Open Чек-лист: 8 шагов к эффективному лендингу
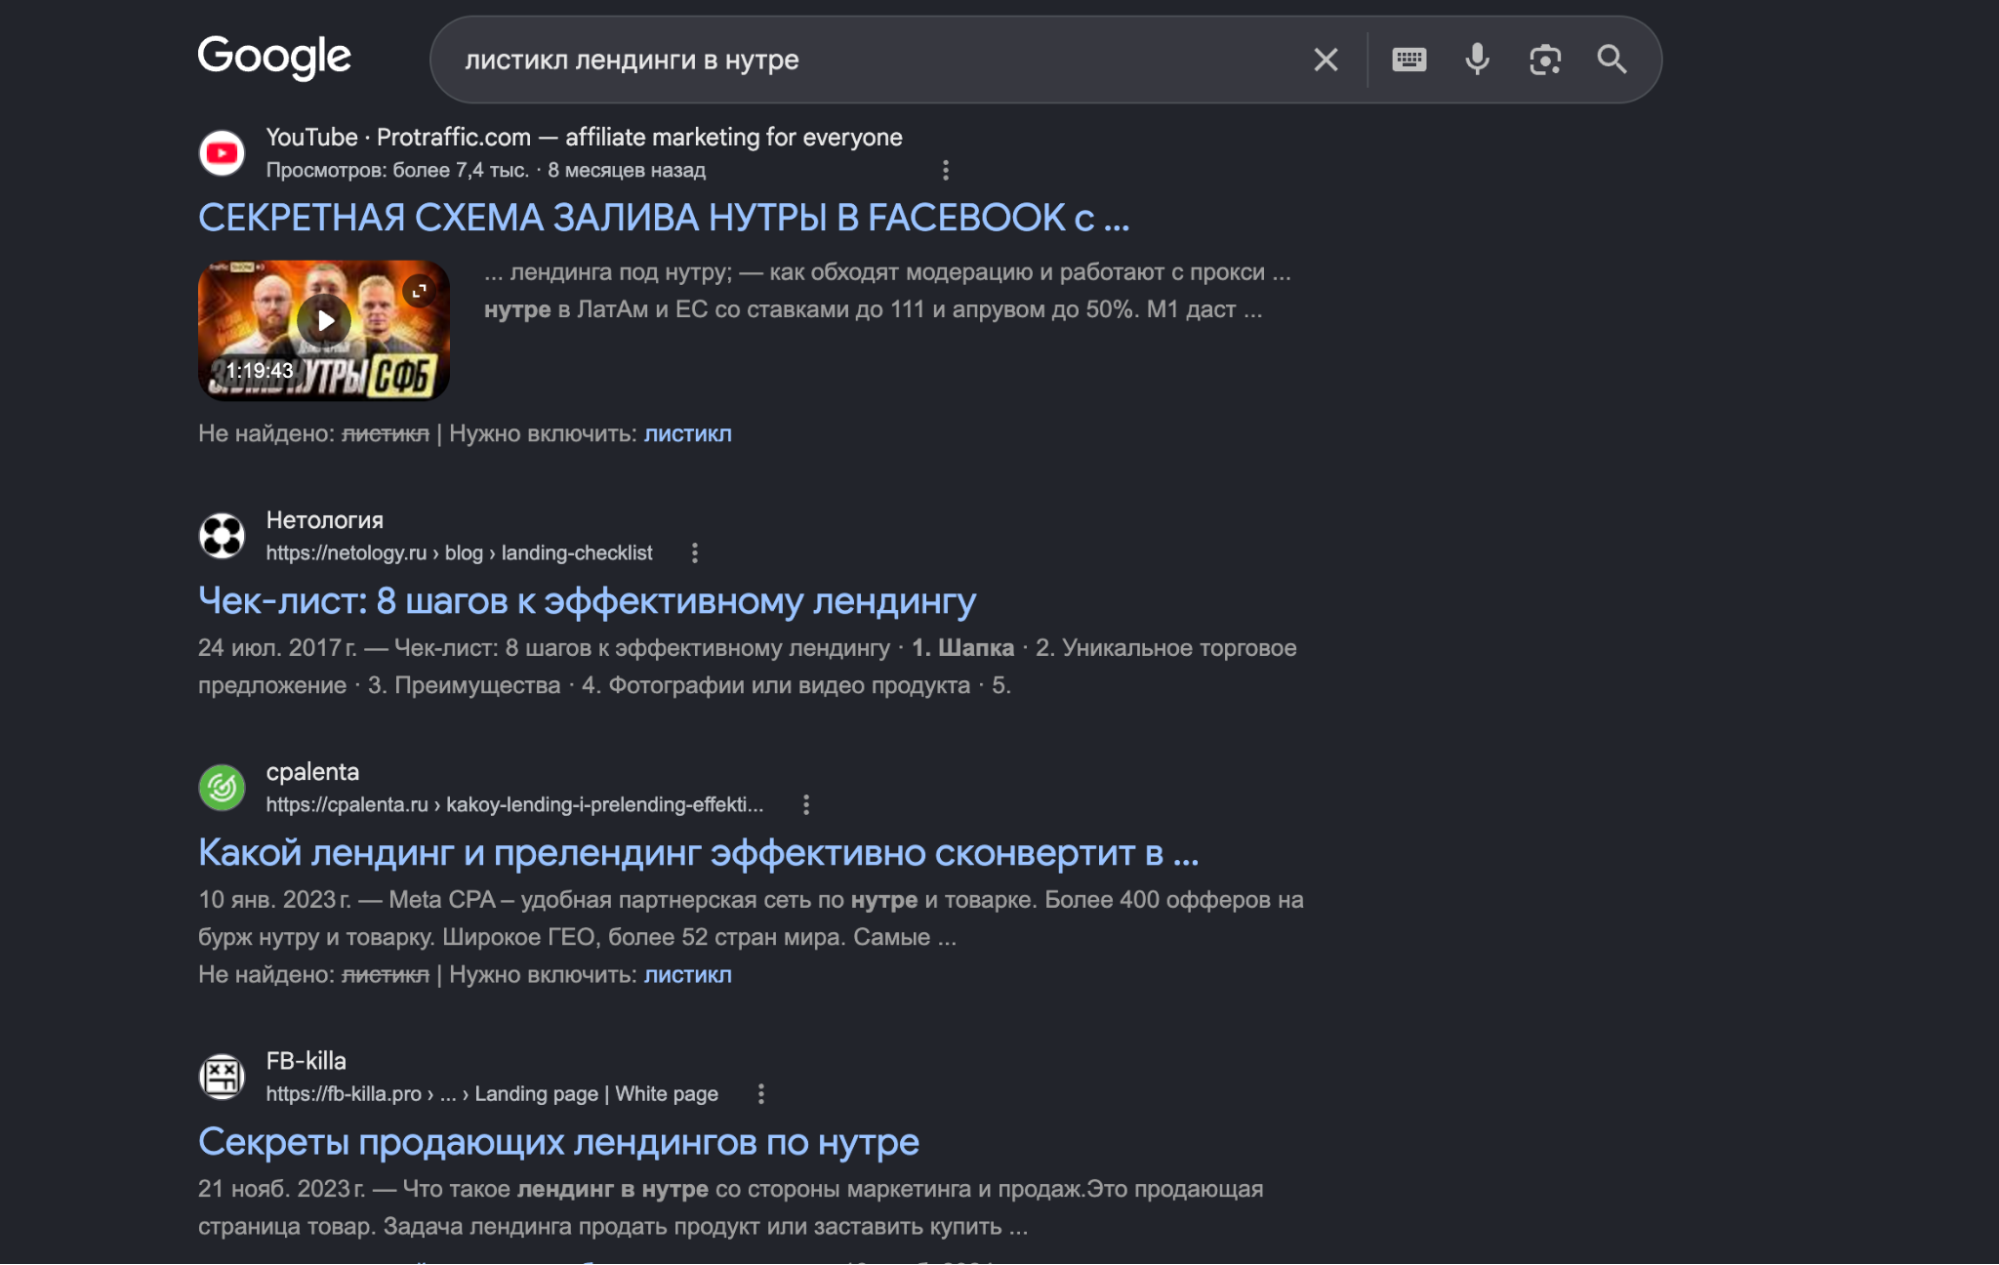The width and height of the screenshot is (1999, 1265). 587,601
